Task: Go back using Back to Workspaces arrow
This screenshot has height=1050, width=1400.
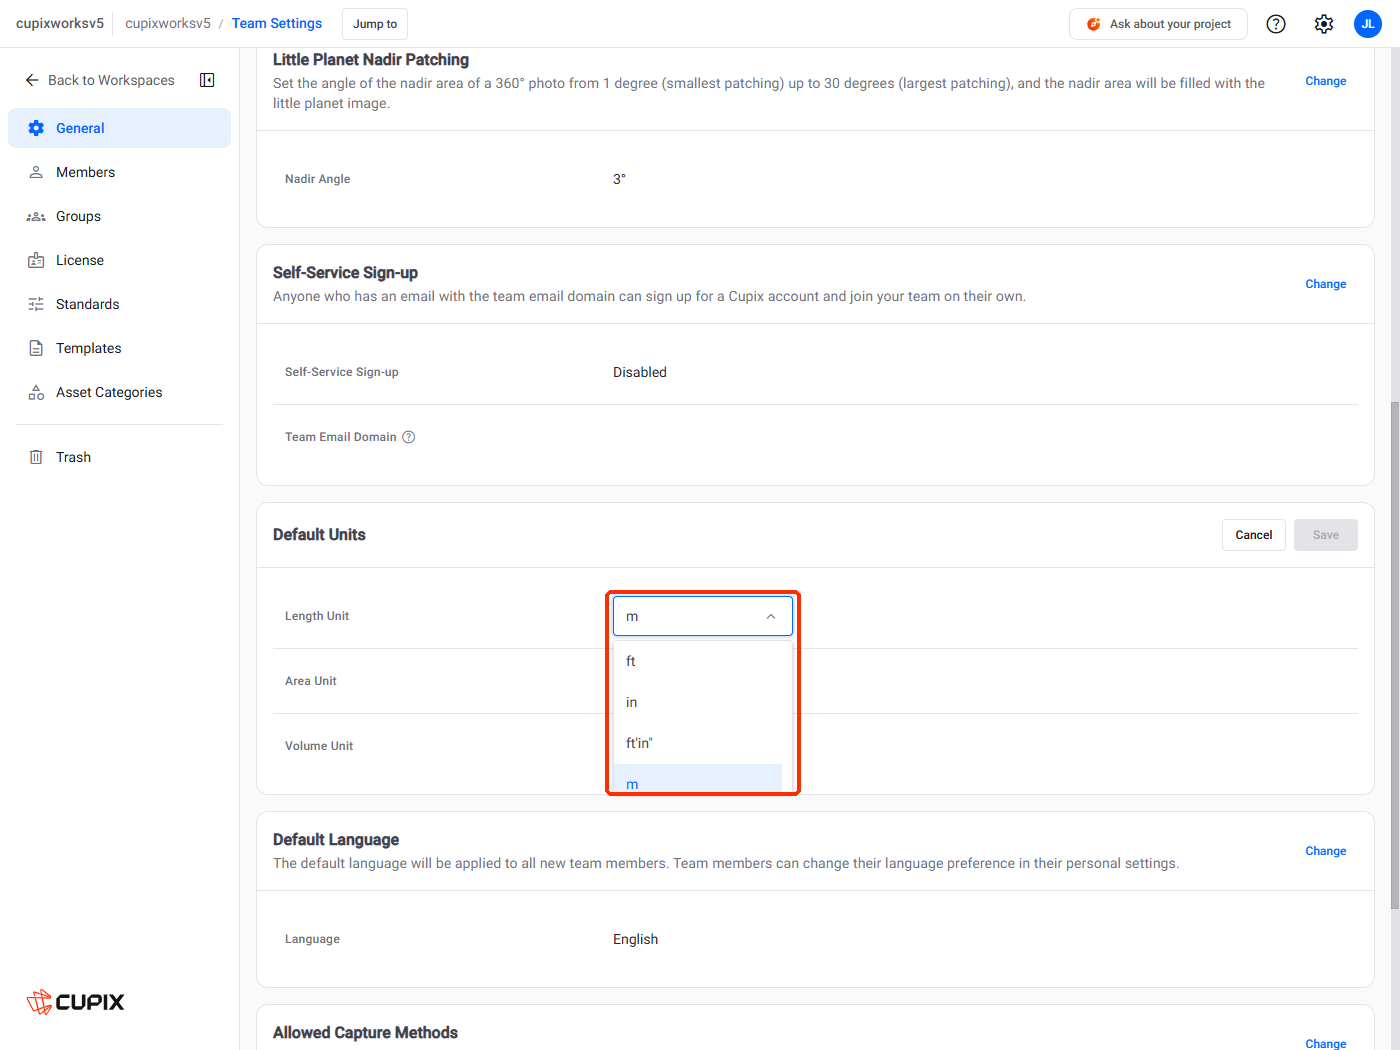Action: point(32,80)
